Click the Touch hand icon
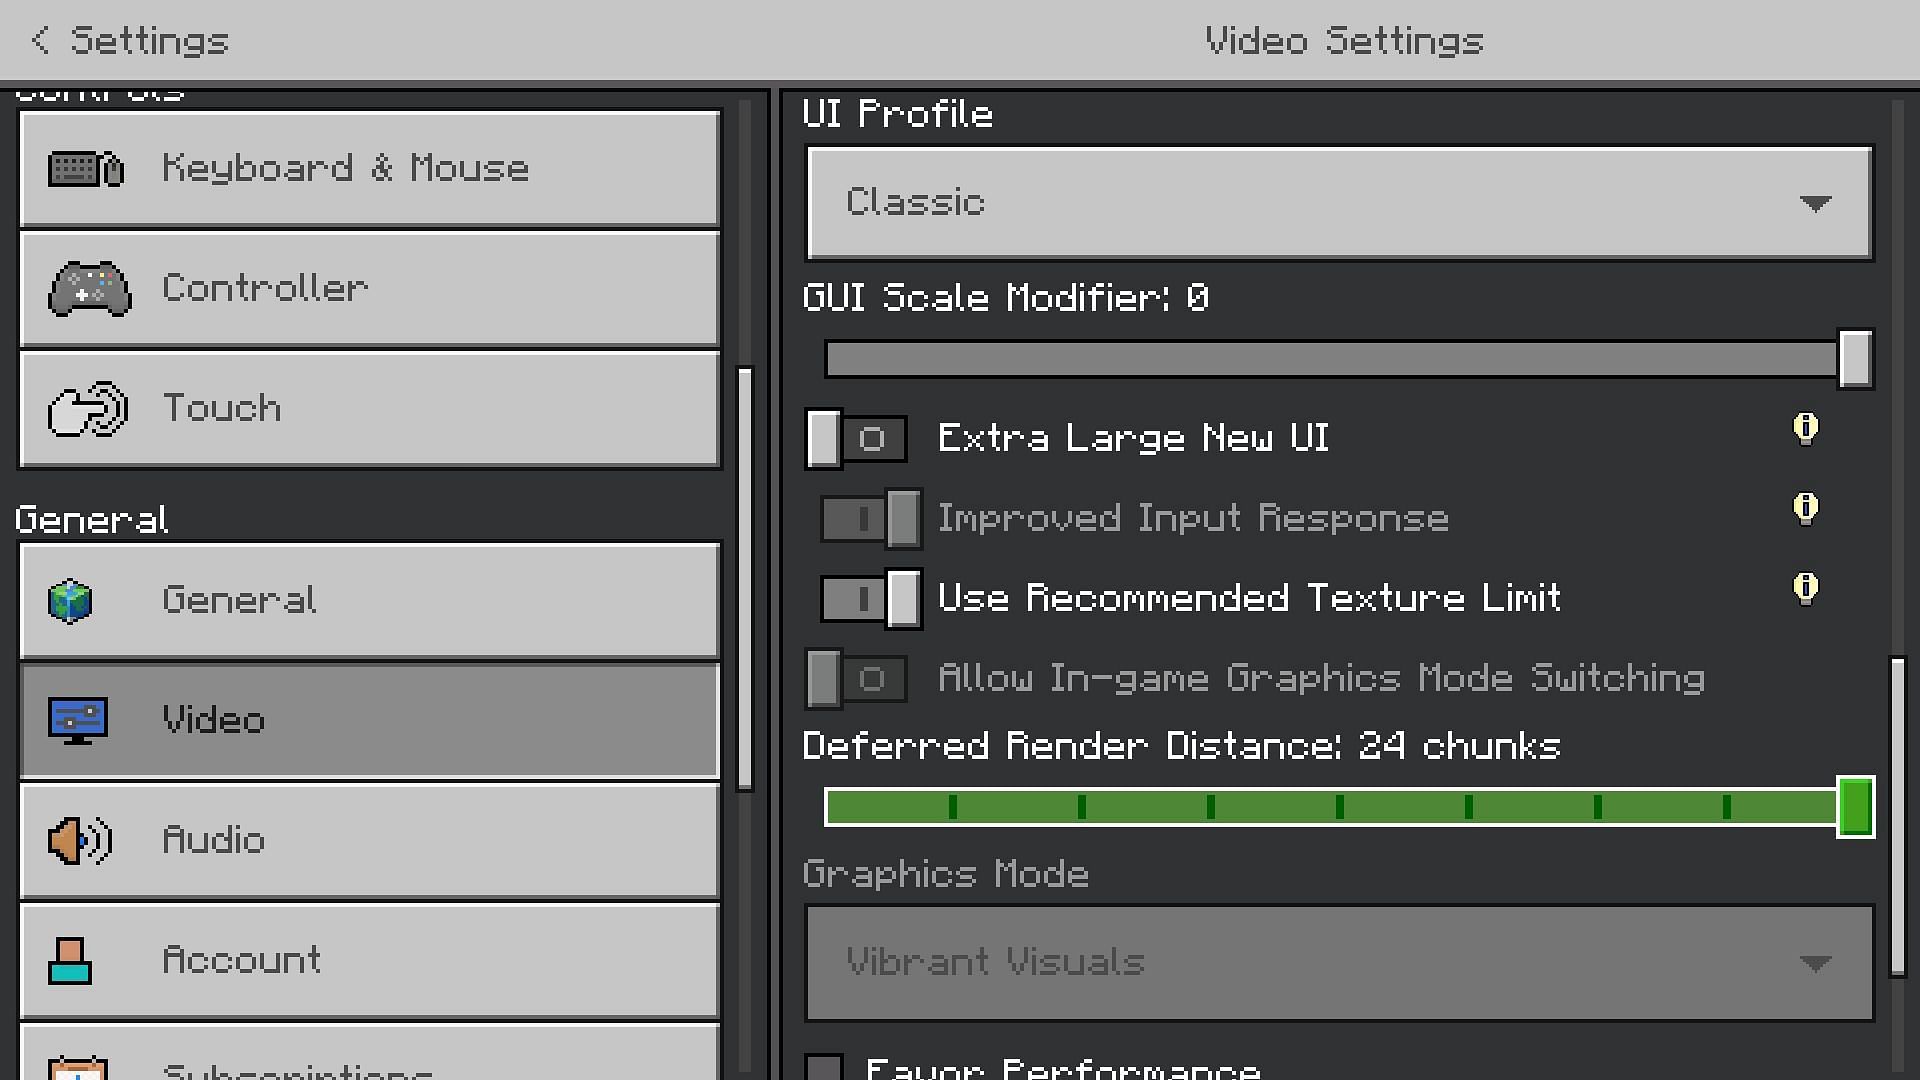The width and height of the screenshot is (1920, 1080). [87, 409]
